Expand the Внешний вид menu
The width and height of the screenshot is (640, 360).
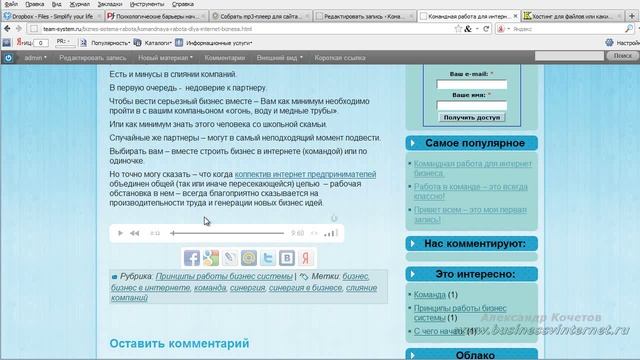(x=280, y=58)
